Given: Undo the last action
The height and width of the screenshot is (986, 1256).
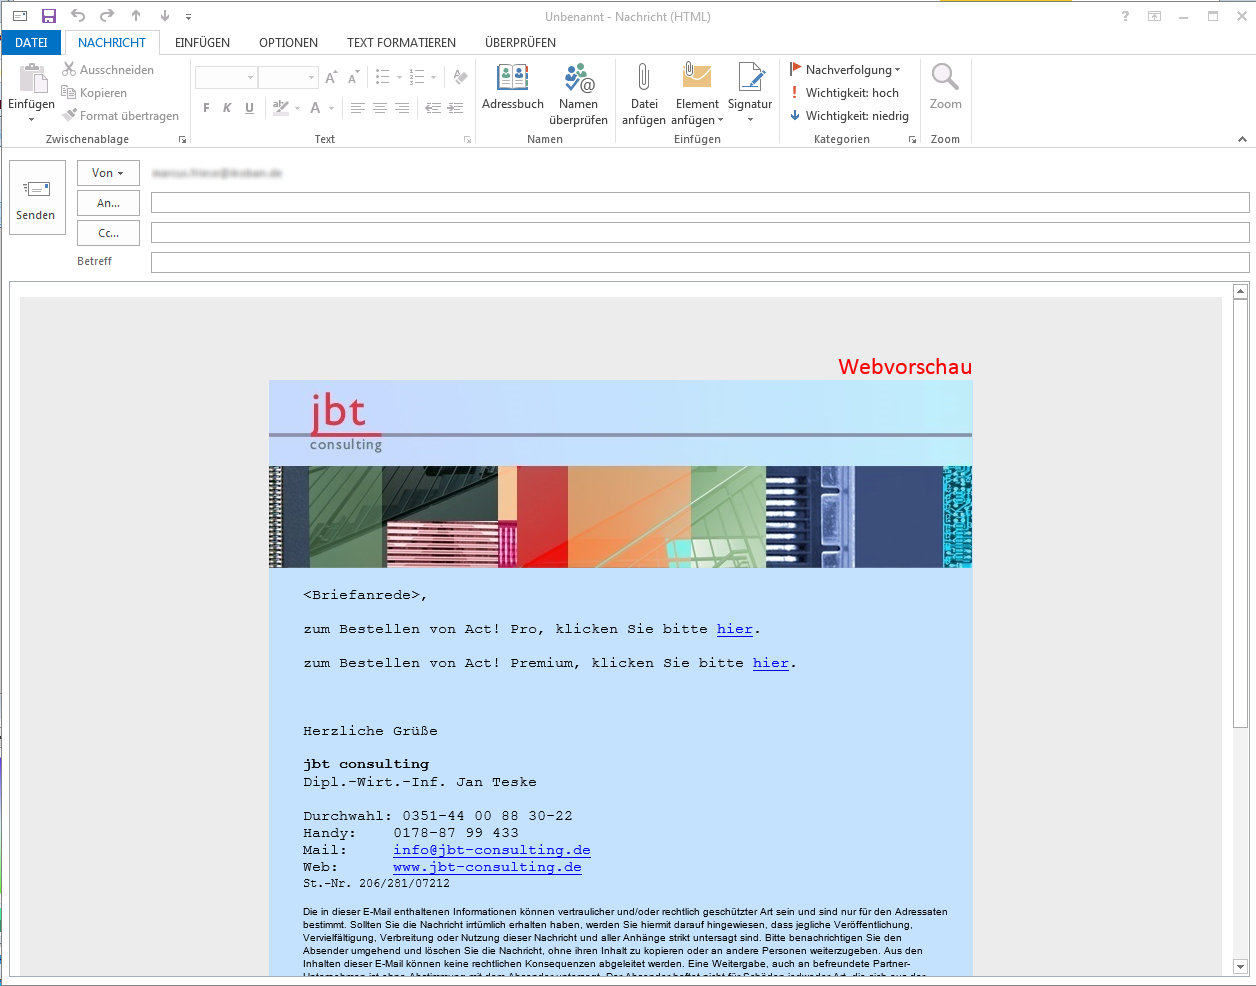Looking at the screenshot, I should click(x=78, y=16).
